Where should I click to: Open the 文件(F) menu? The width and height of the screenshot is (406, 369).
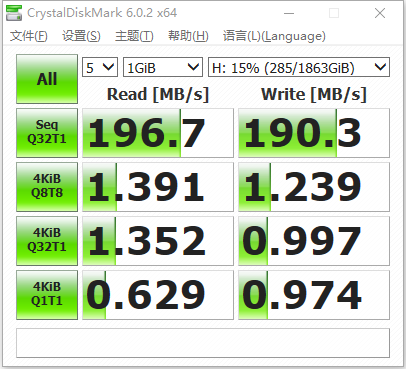(x=29, y=36)
